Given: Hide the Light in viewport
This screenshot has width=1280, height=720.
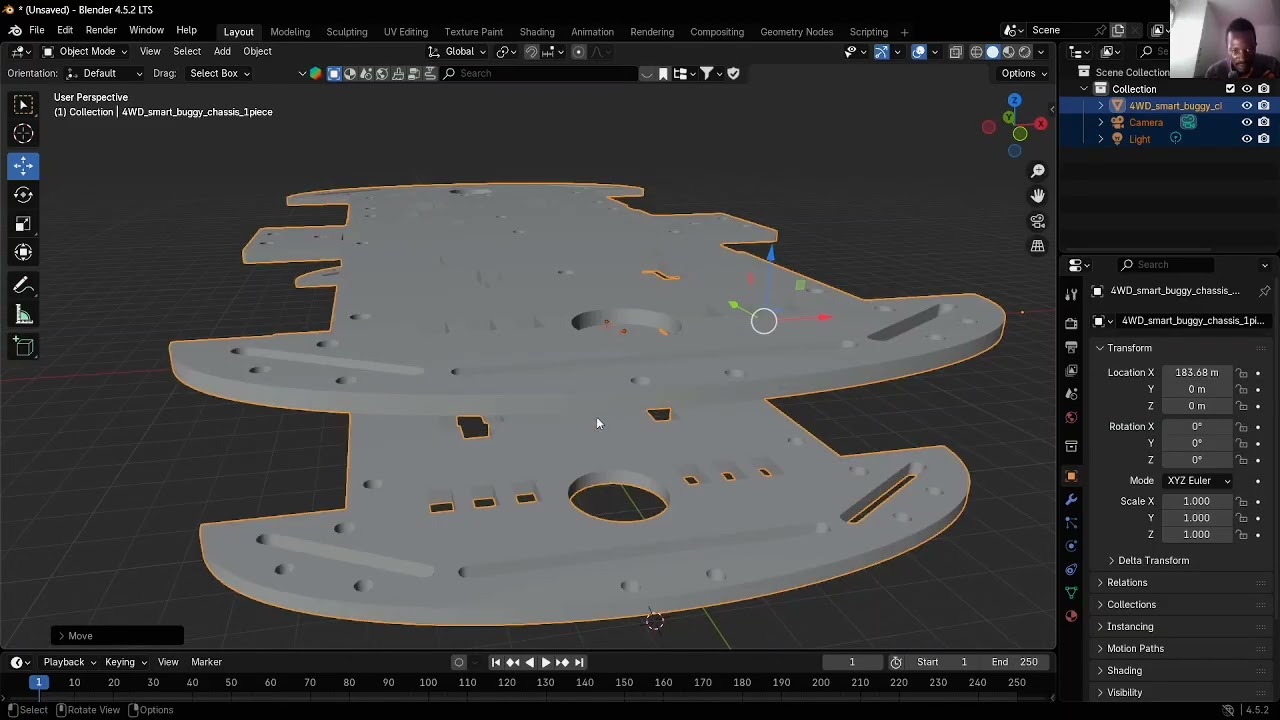Looking at the screenshot, I should coord(1246,140).
